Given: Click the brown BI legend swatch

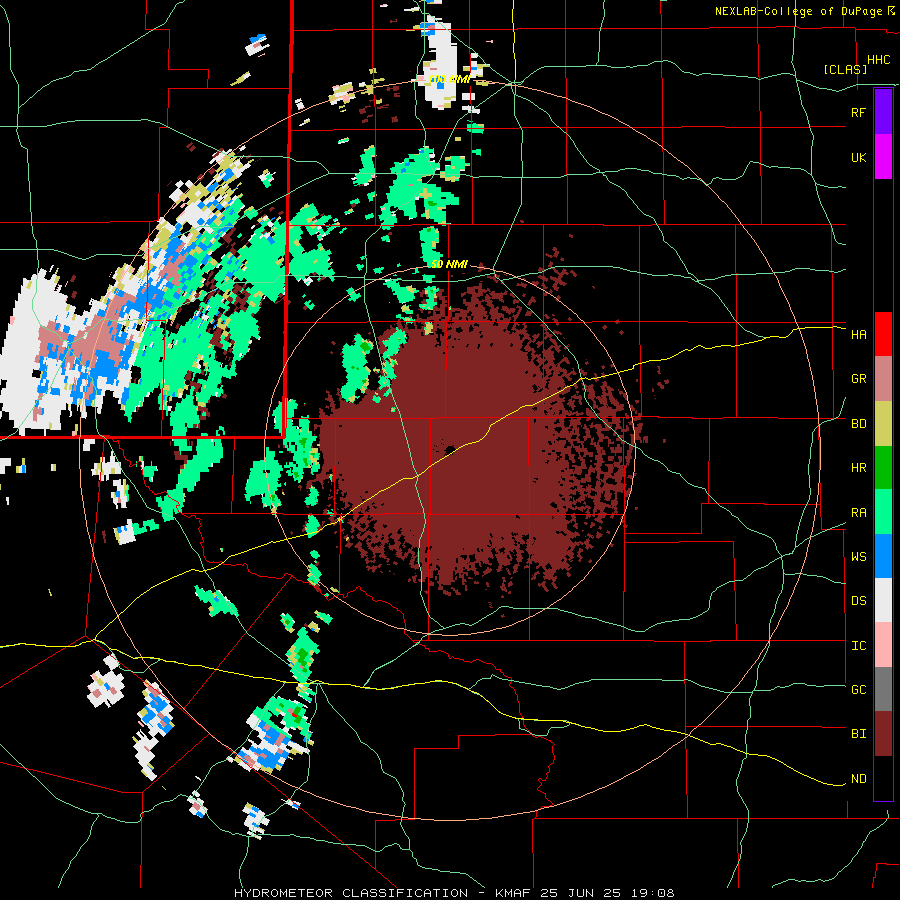Looking at the screenshot, I should click(x=883, y=734).
